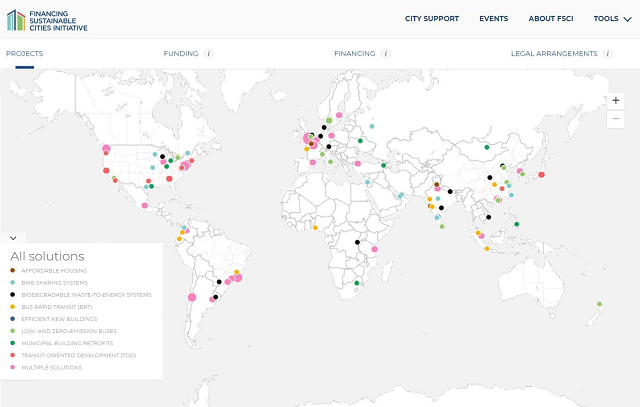The width and height of the screenshot is (640, 407).
Task: Filter by Bus Rapid Transit (BRT)
Action: (x=57, y=307)
